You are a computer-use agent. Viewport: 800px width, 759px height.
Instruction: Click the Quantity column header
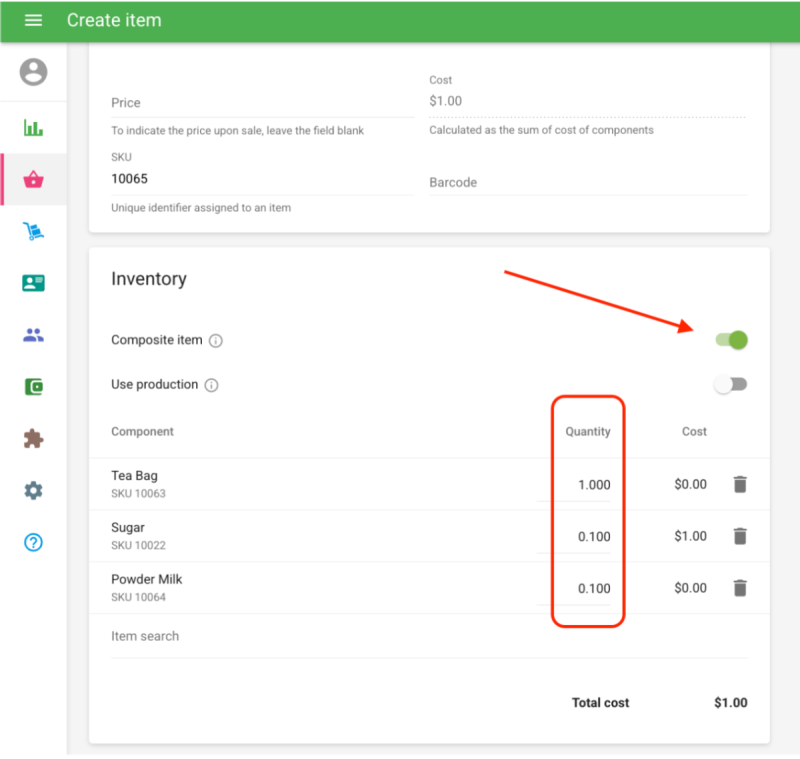click(588, 432)
